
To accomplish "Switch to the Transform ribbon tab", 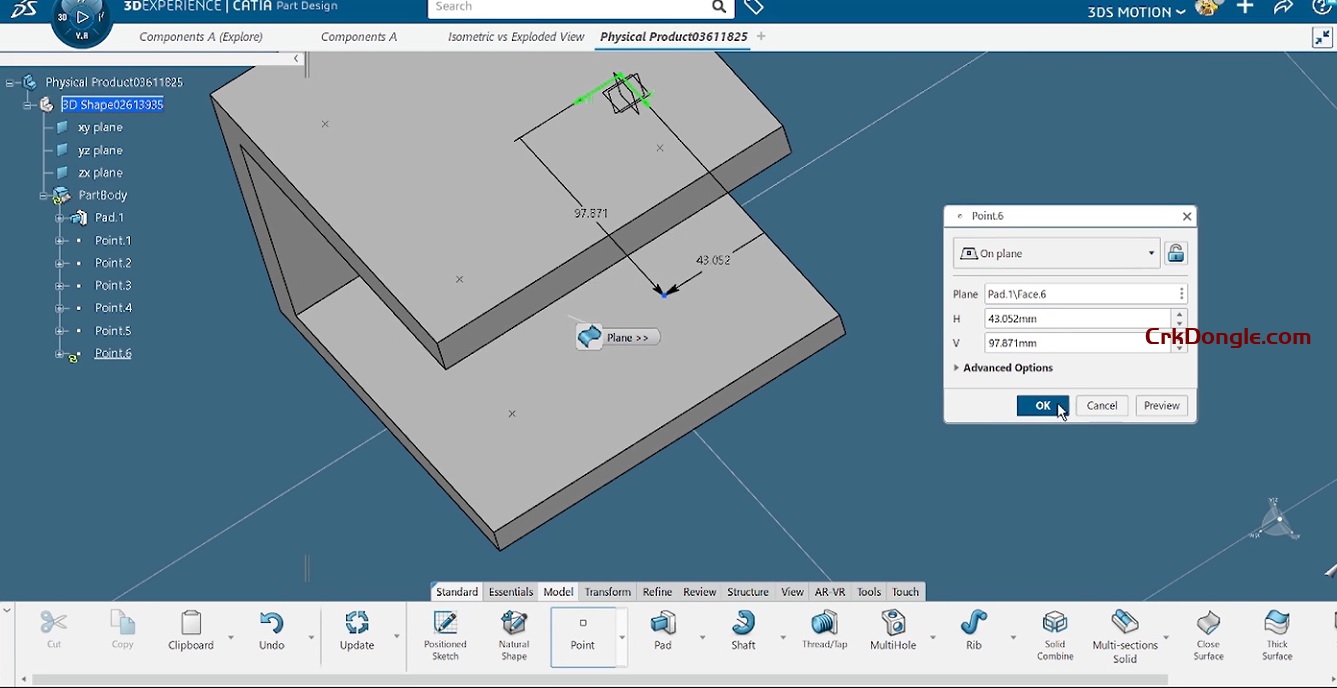I will [607, 591].
